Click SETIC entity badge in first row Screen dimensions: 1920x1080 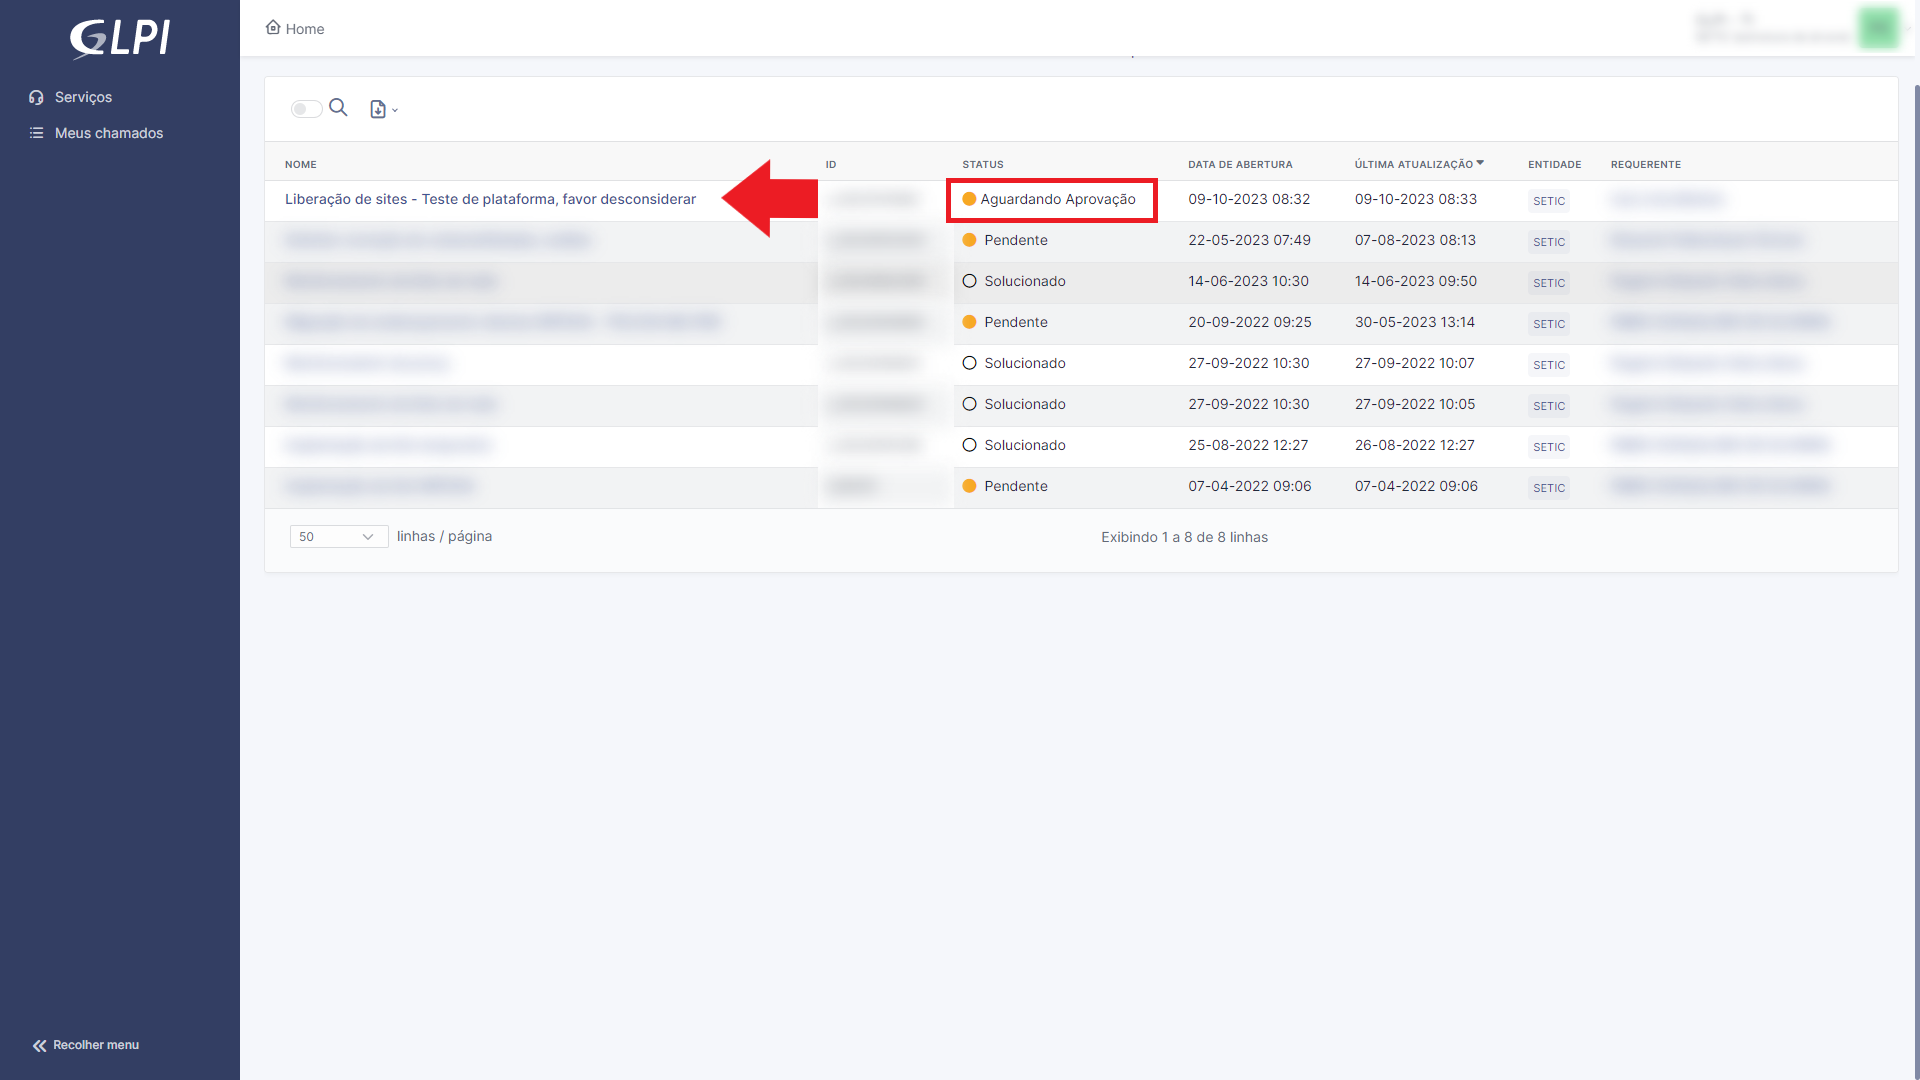(x=1548, y=201)
